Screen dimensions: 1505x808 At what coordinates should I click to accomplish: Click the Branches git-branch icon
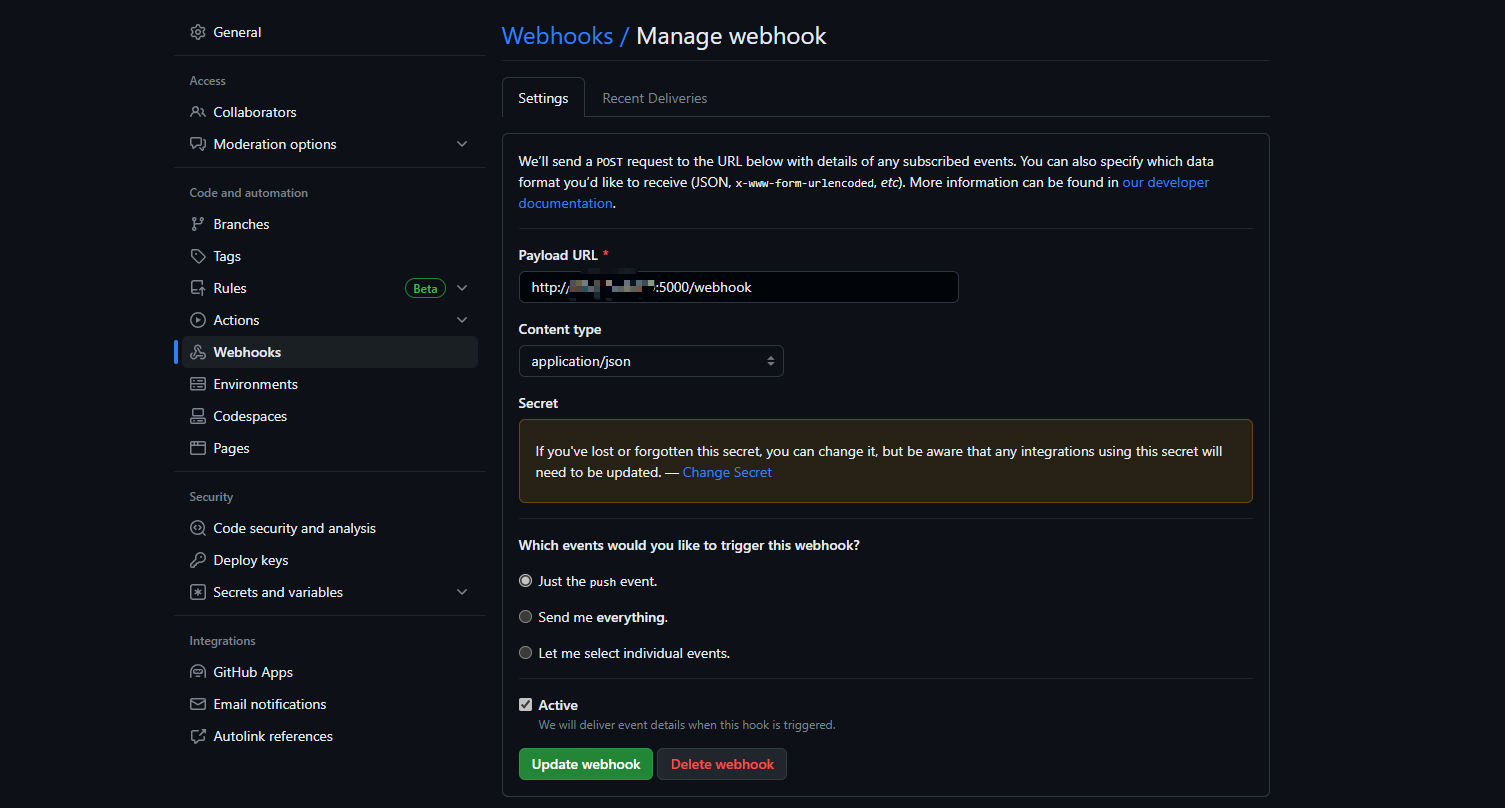point(198,224)
